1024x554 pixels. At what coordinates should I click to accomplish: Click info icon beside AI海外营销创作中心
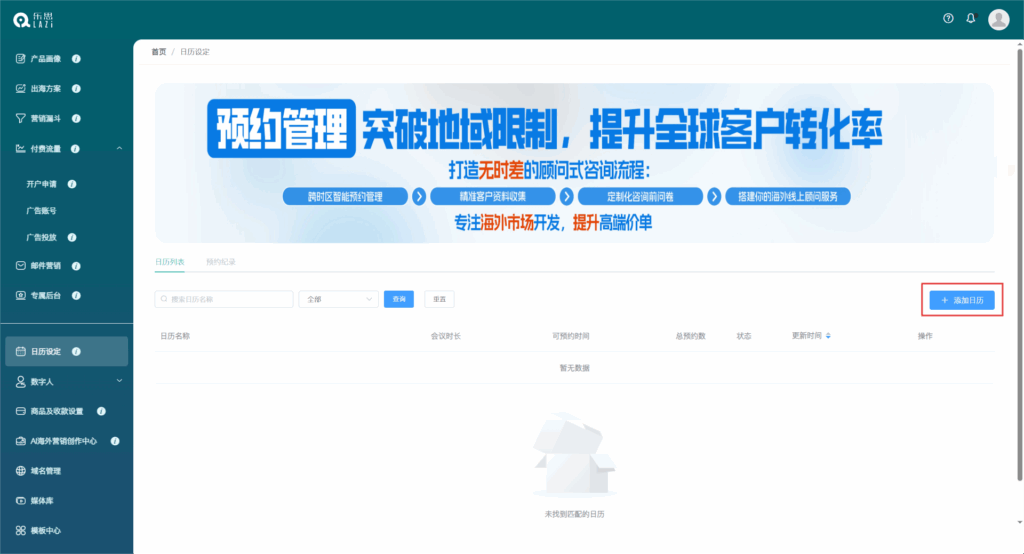[115, 441]
